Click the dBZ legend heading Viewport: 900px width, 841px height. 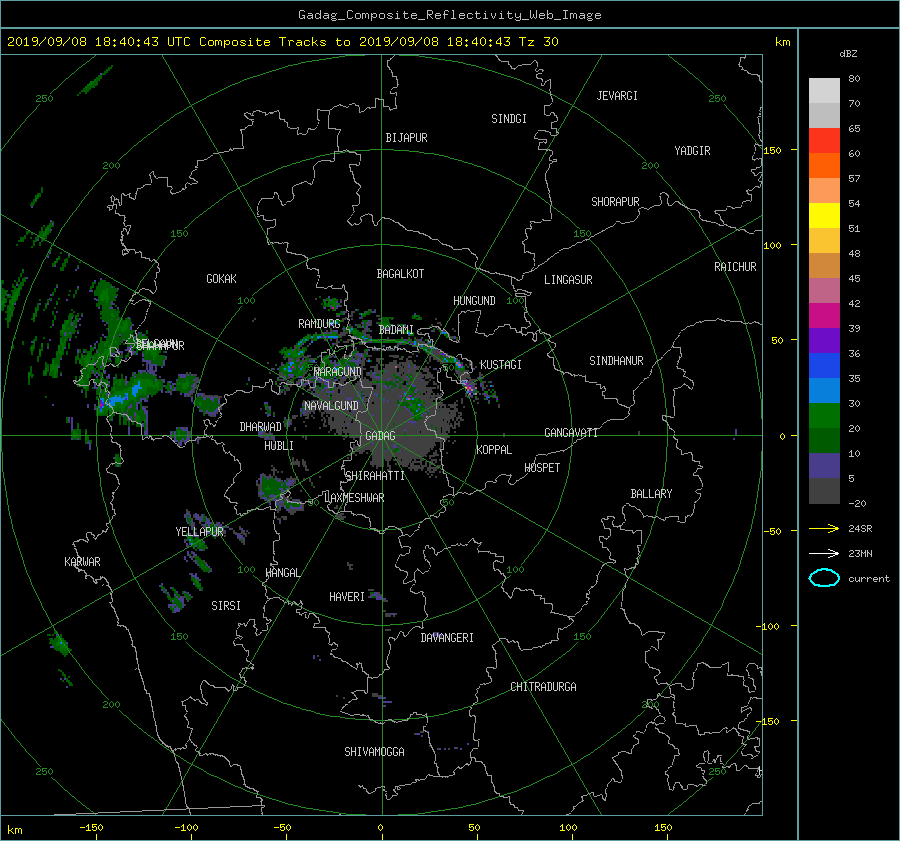[x=848, y=53]
